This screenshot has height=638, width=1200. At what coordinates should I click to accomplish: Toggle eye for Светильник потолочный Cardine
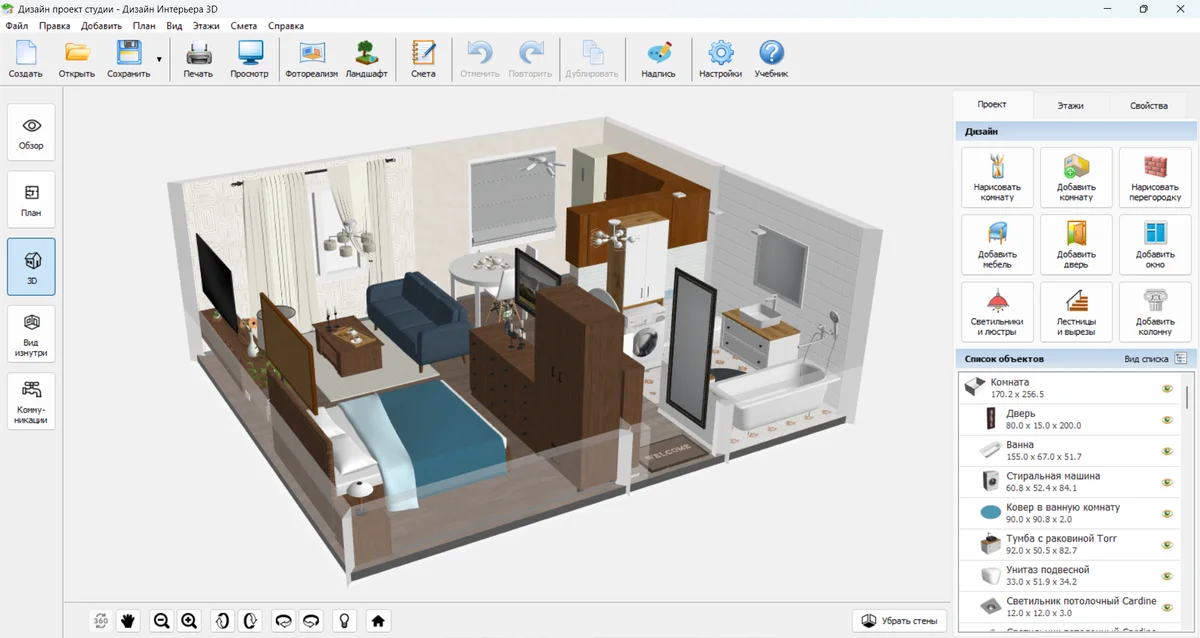1166,606
